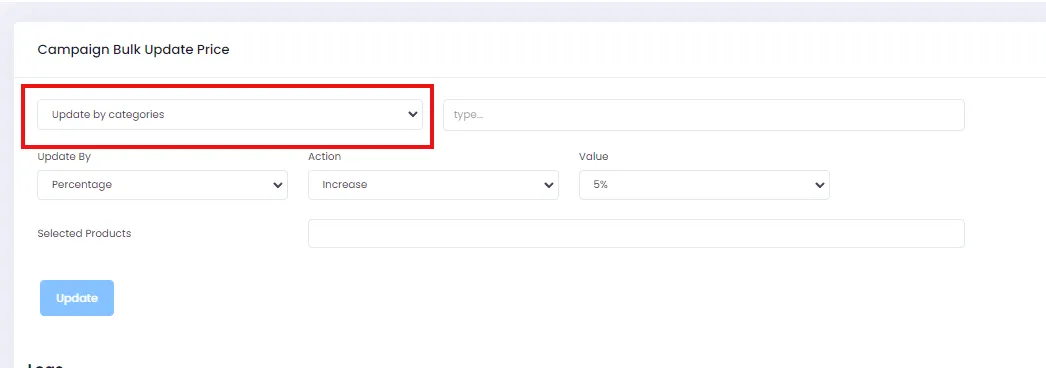
Task: Click the blue Update button
Action: [77, 298]
